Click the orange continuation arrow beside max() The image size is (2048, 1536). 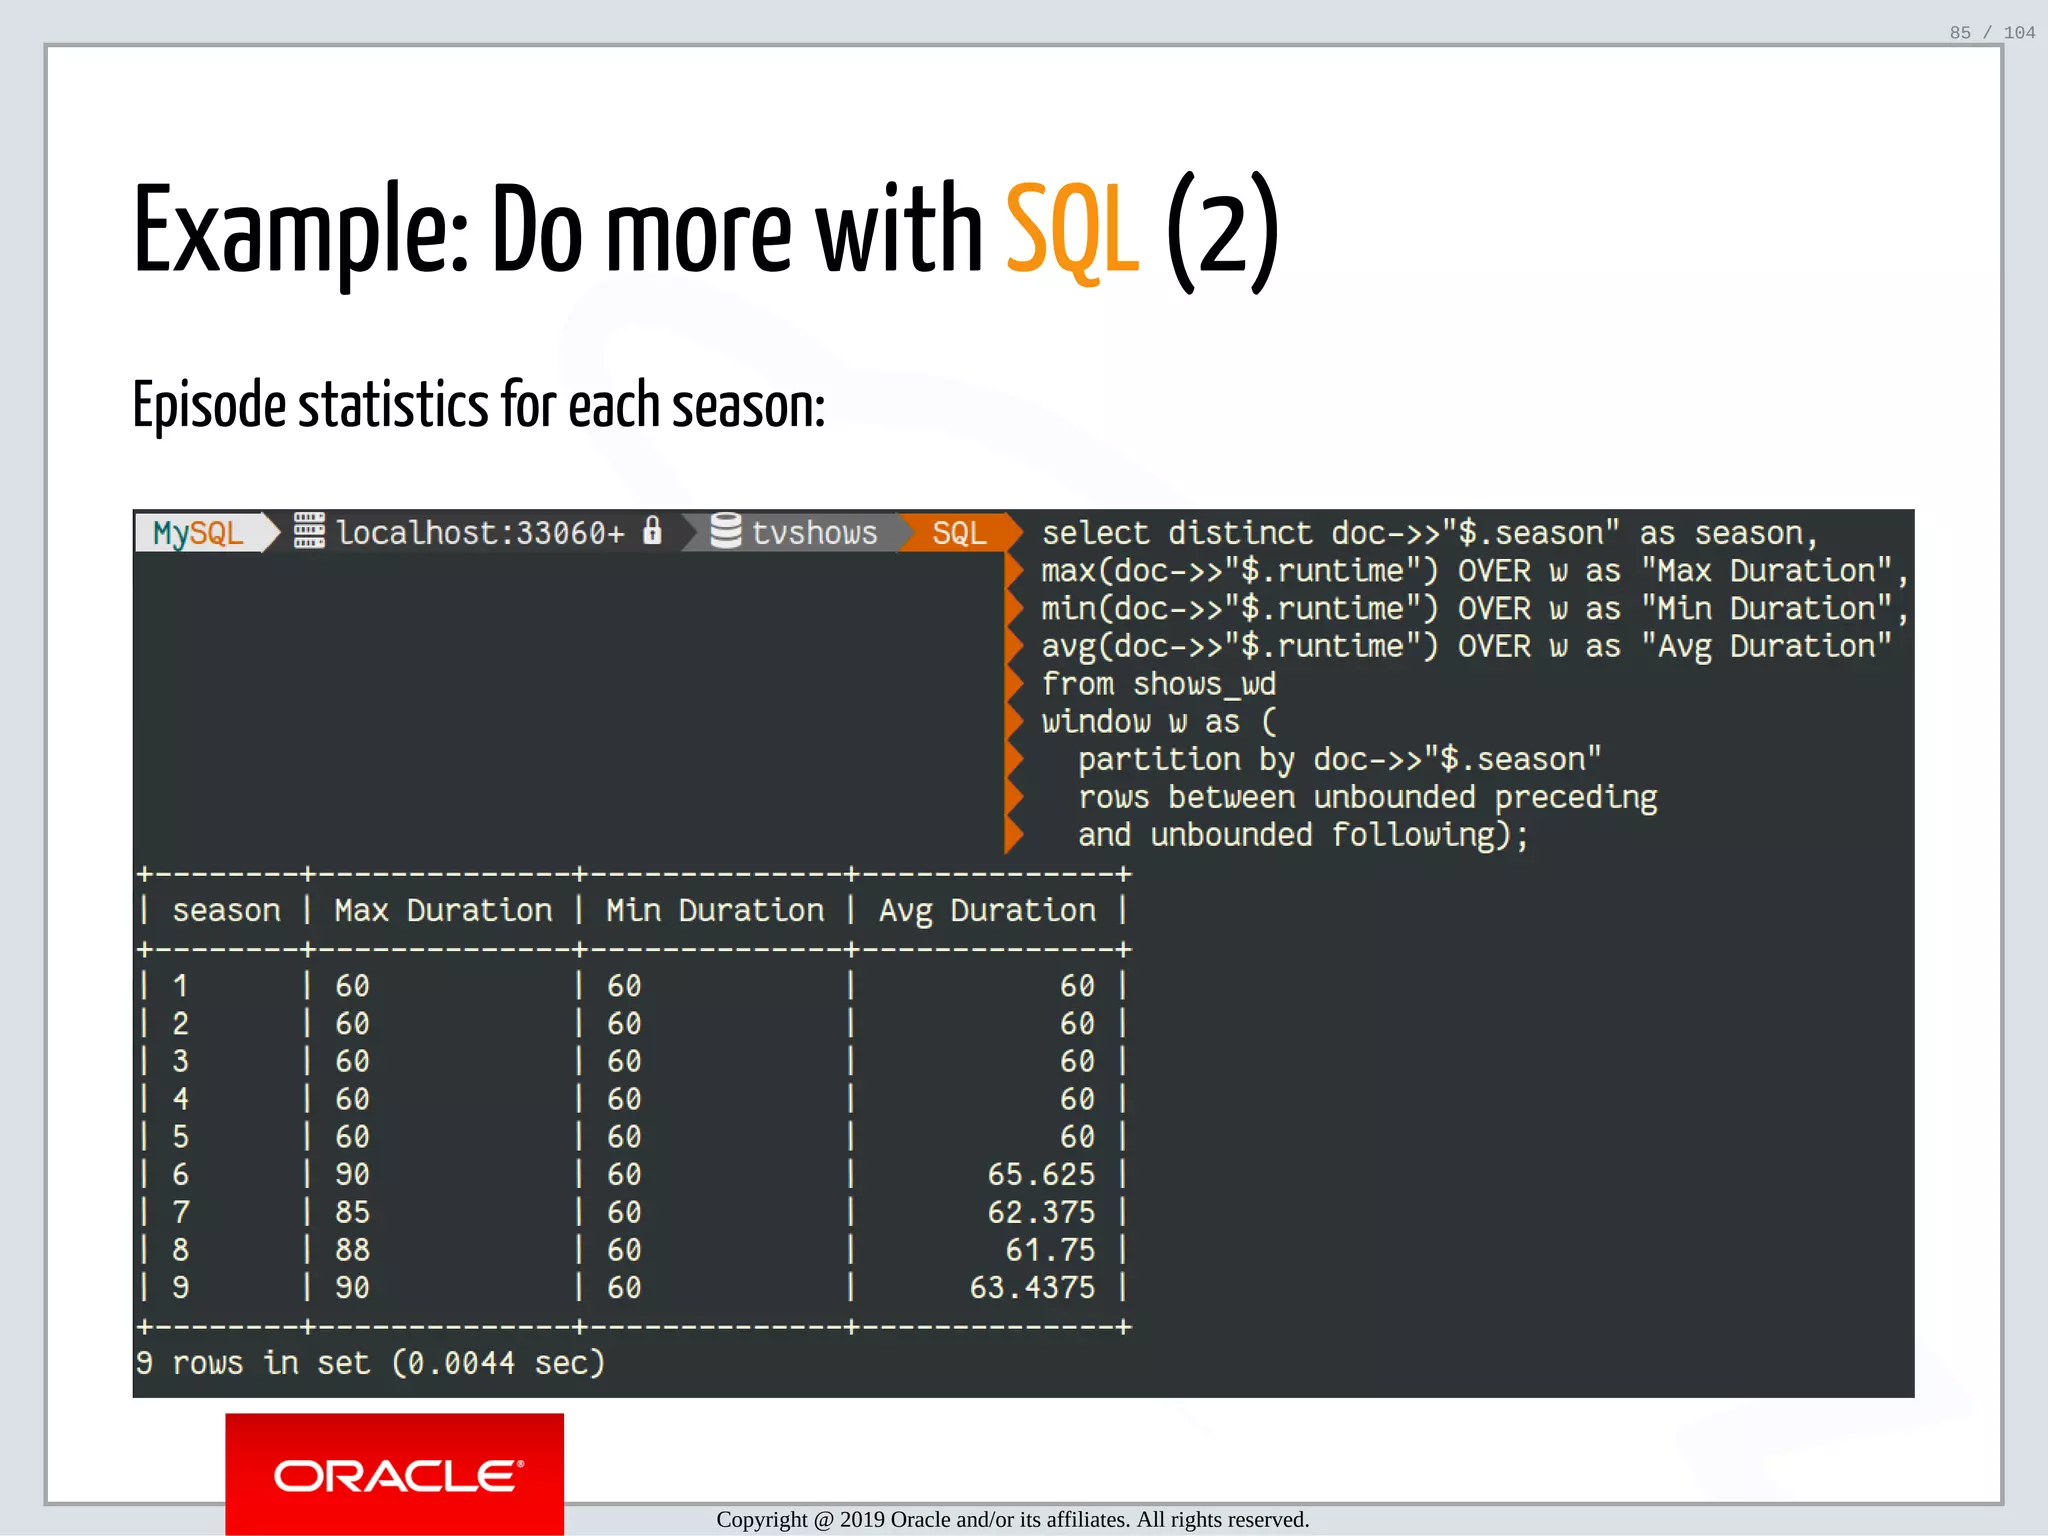coord(1014,571)
